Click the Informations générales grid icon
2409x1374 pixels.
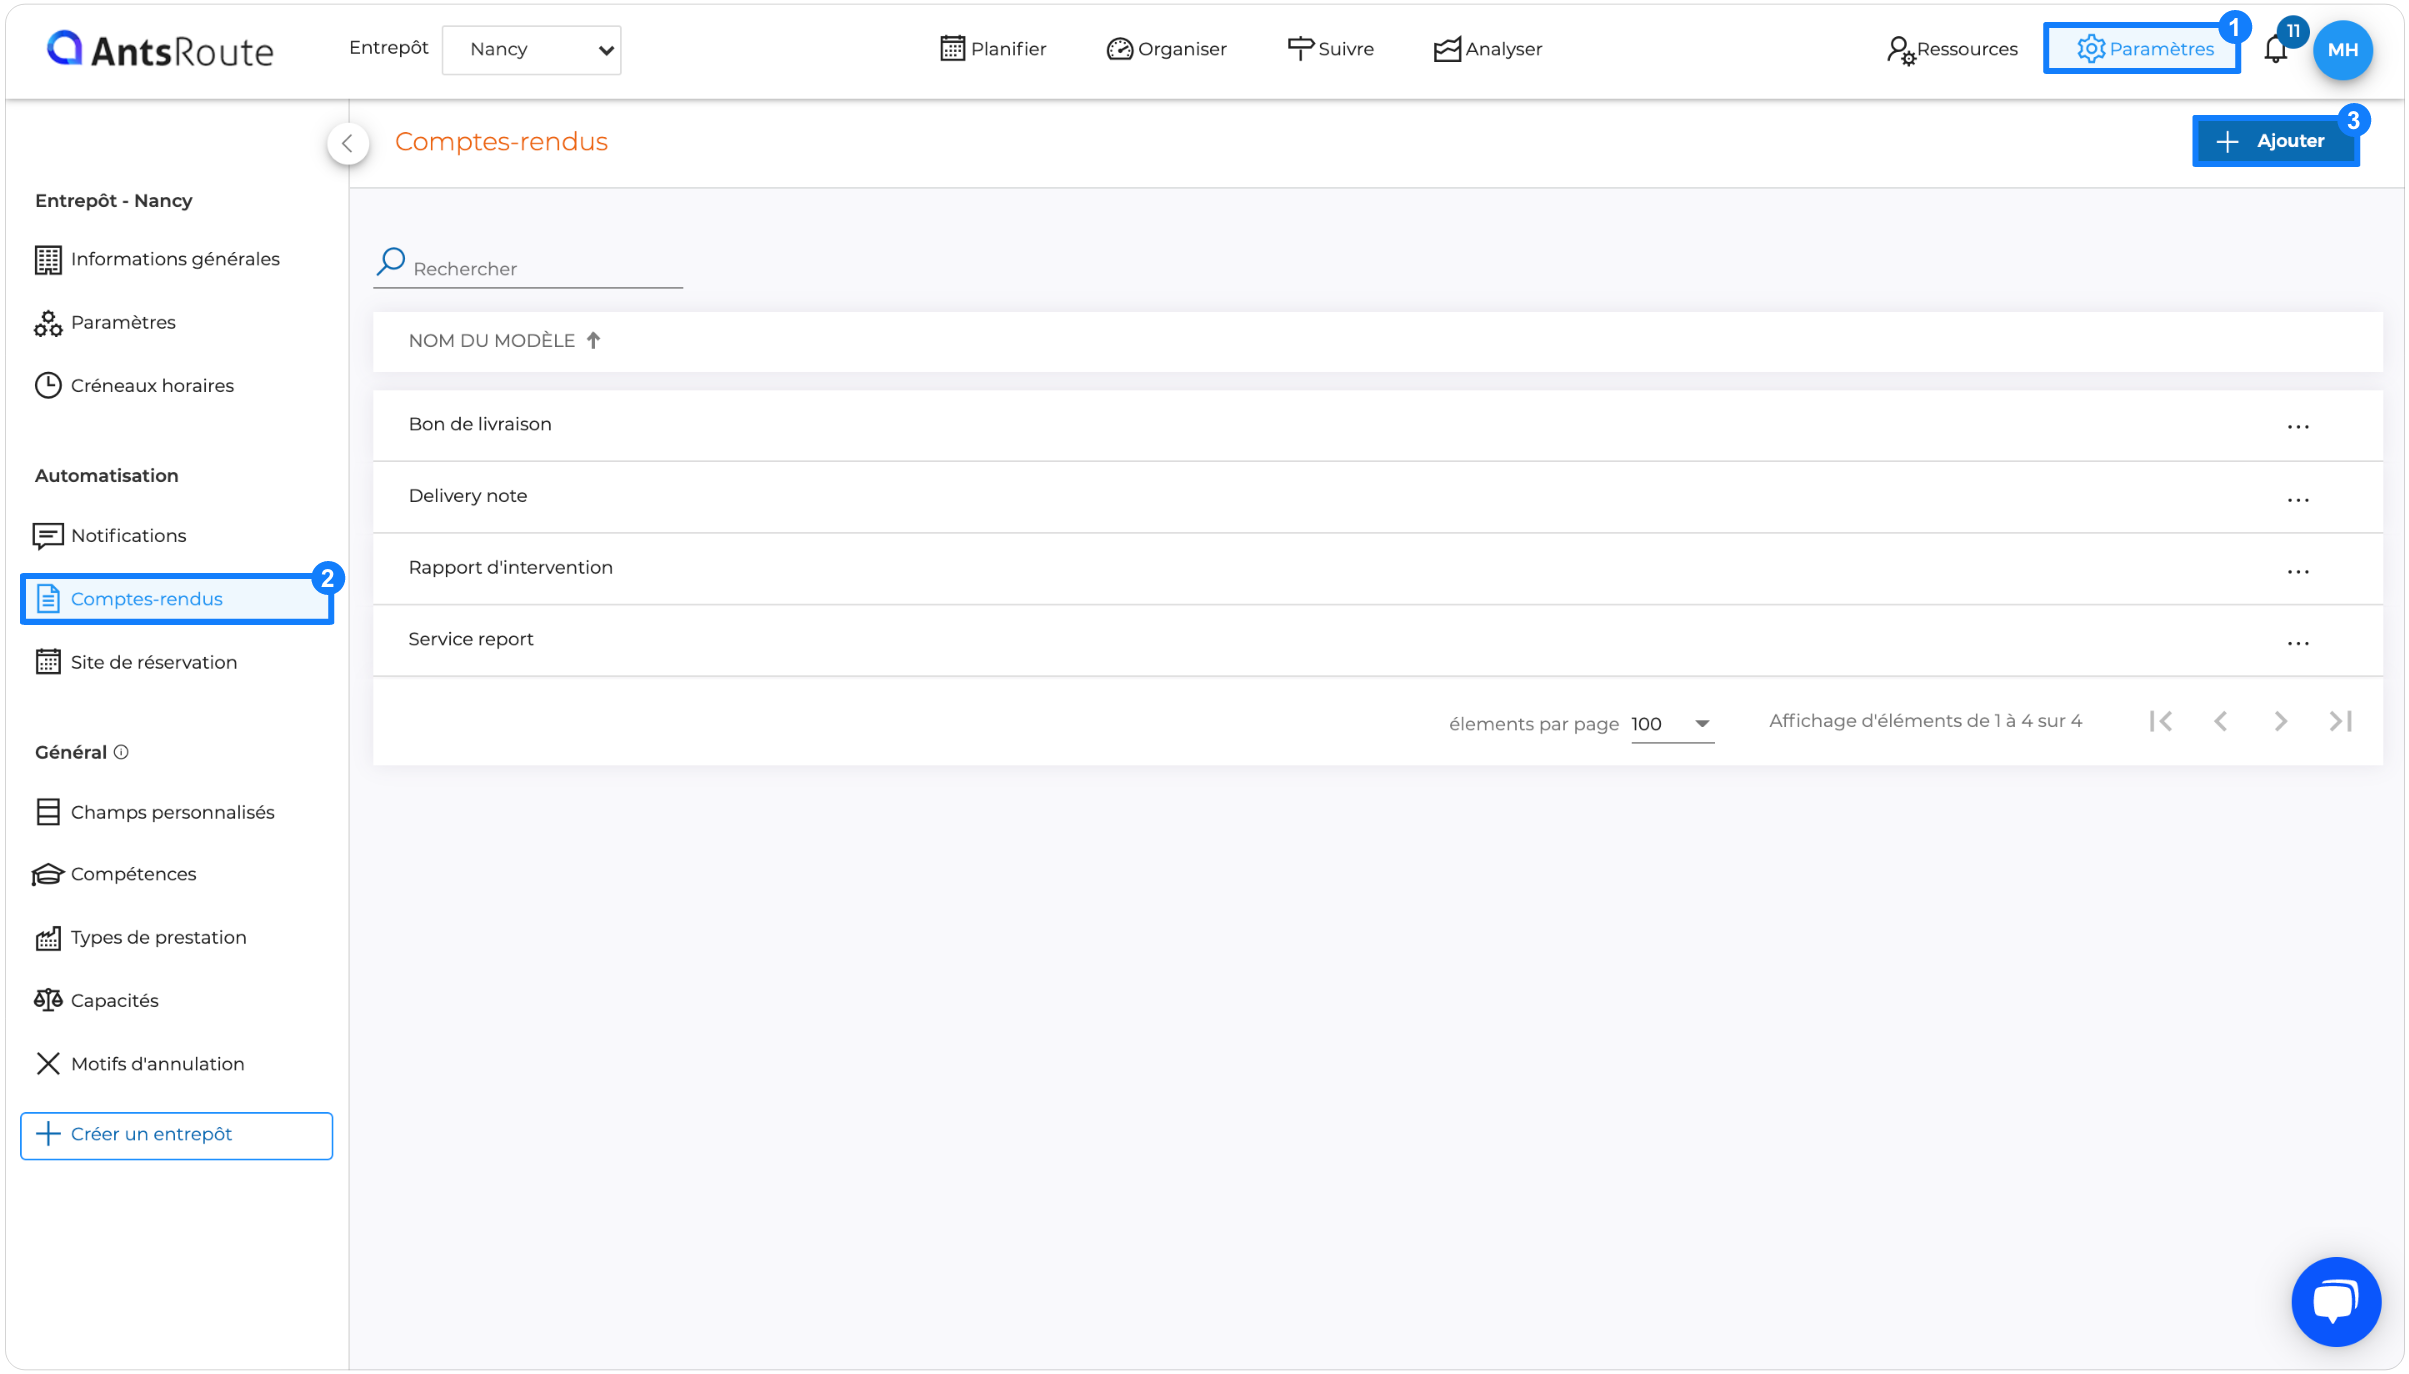tap(47, 260)
